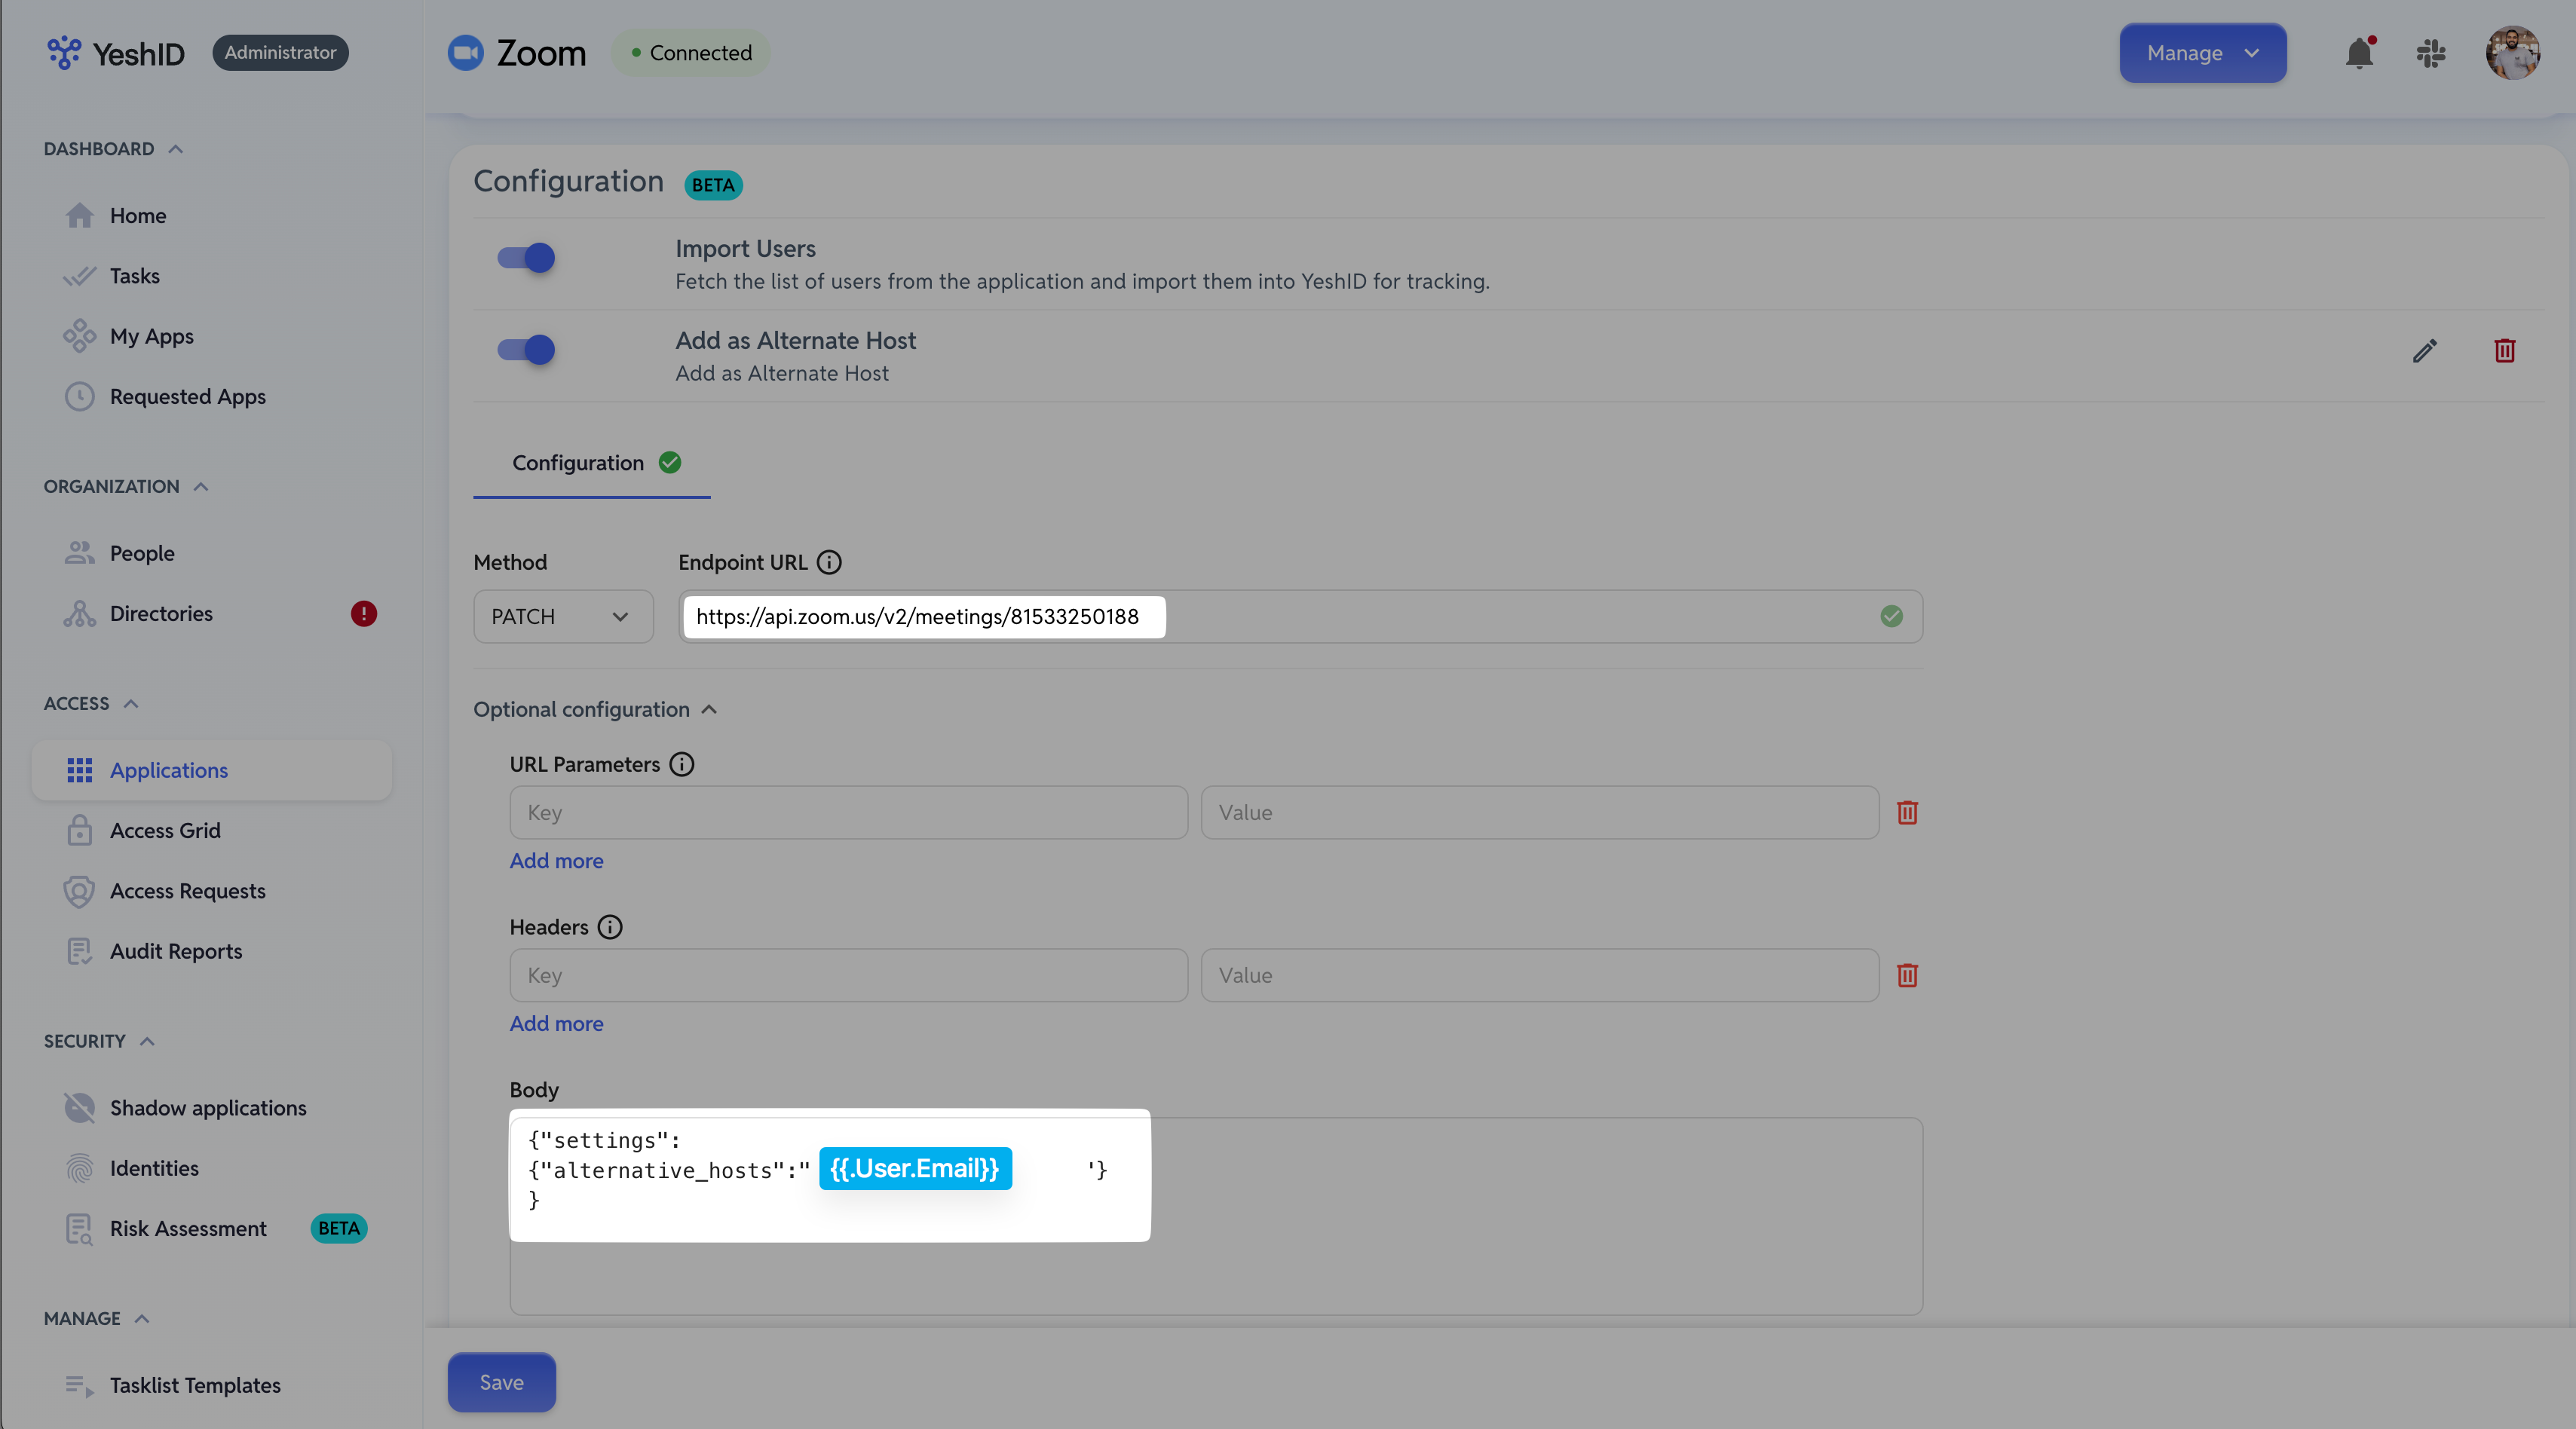
Task: Open the Manage dropdown button
Action: (2202, 53)
